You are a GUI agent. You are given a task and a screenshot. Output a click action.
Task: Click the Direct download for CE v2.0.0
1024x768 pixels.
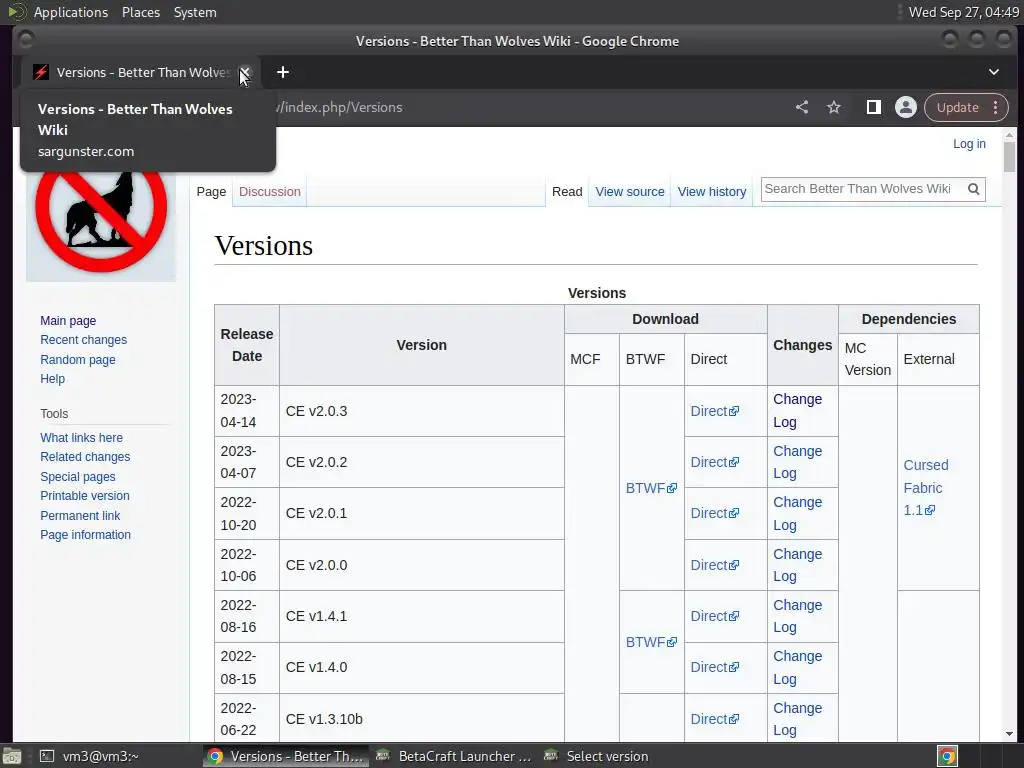click(714, 565)
